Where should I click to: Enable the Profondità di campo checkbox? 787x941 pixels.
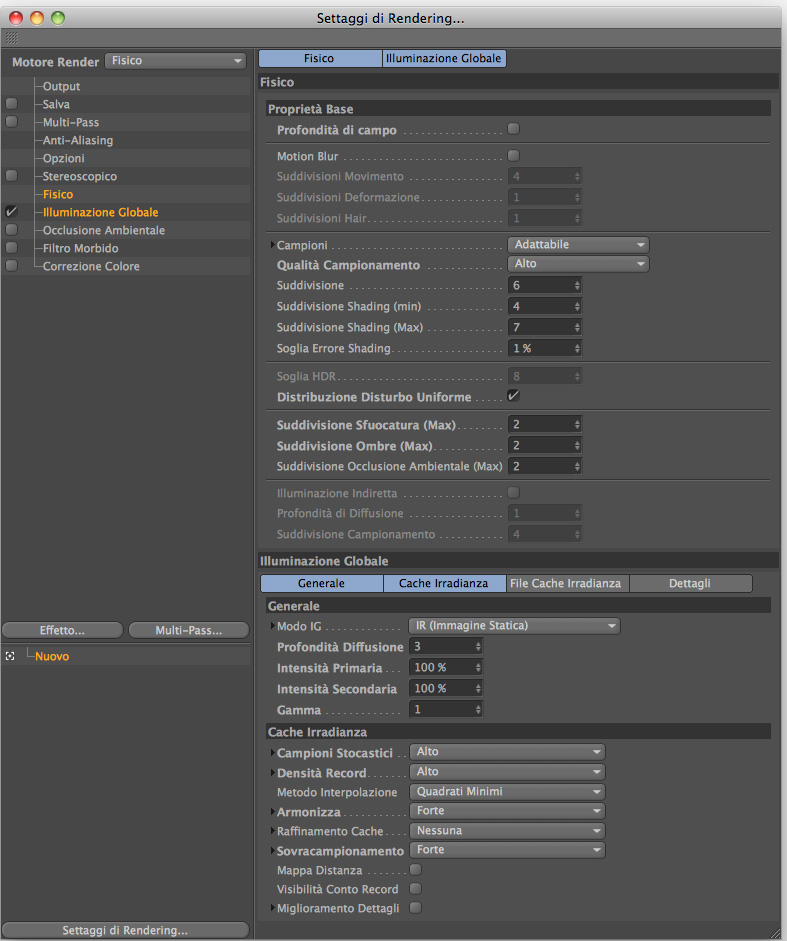pyautogui.click(x=513, y=129)
